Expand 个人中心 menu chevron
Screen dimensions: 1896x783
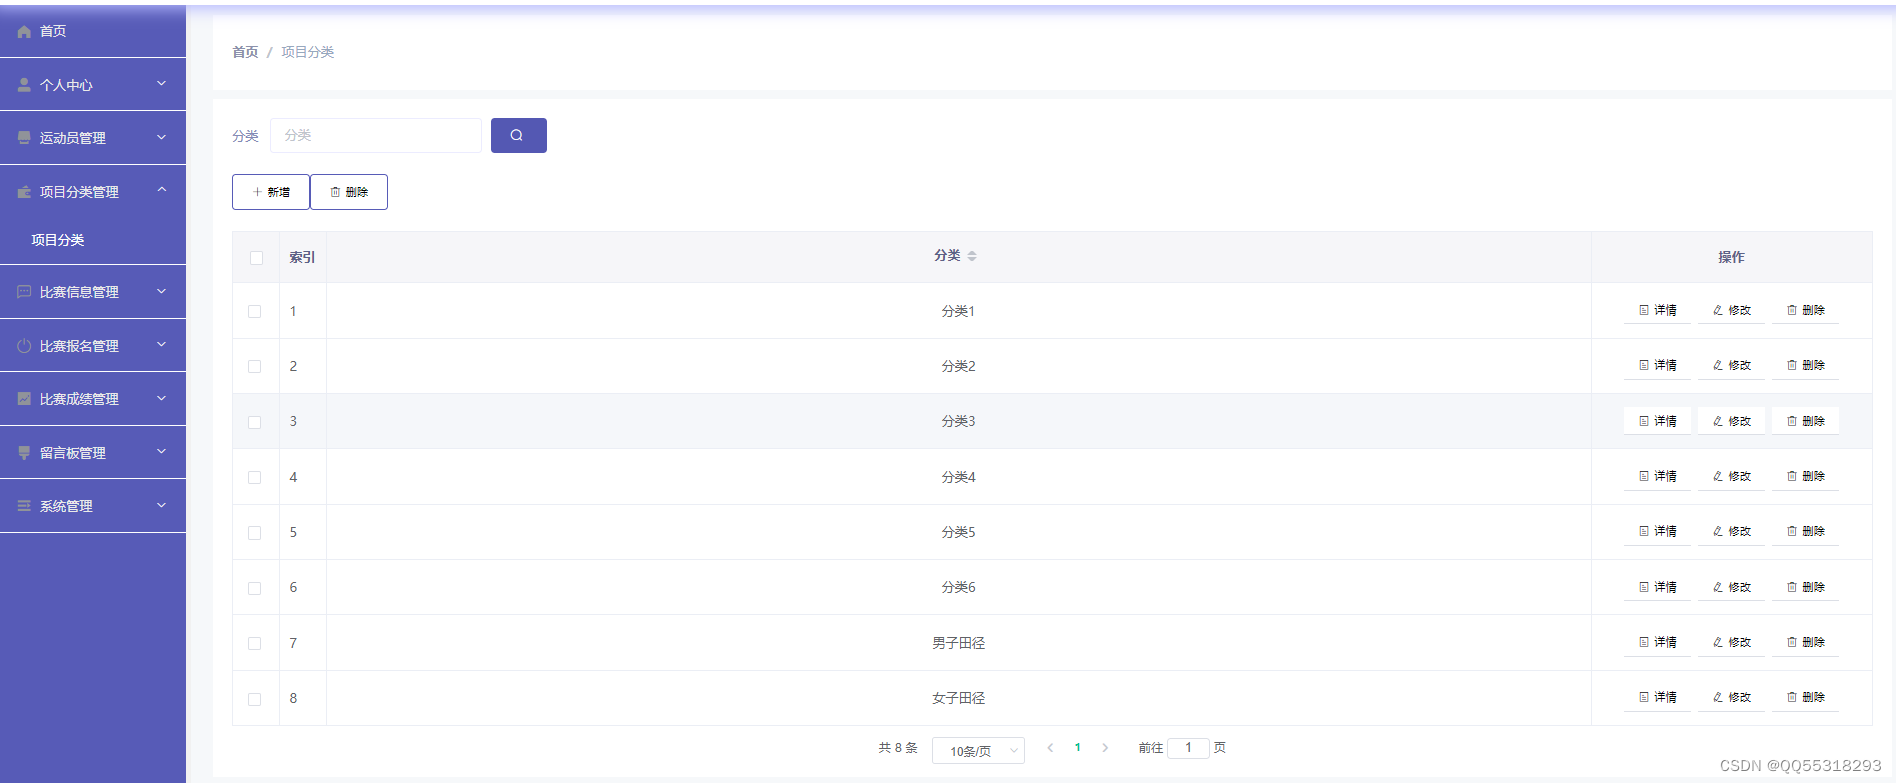[x=161, y=84]
